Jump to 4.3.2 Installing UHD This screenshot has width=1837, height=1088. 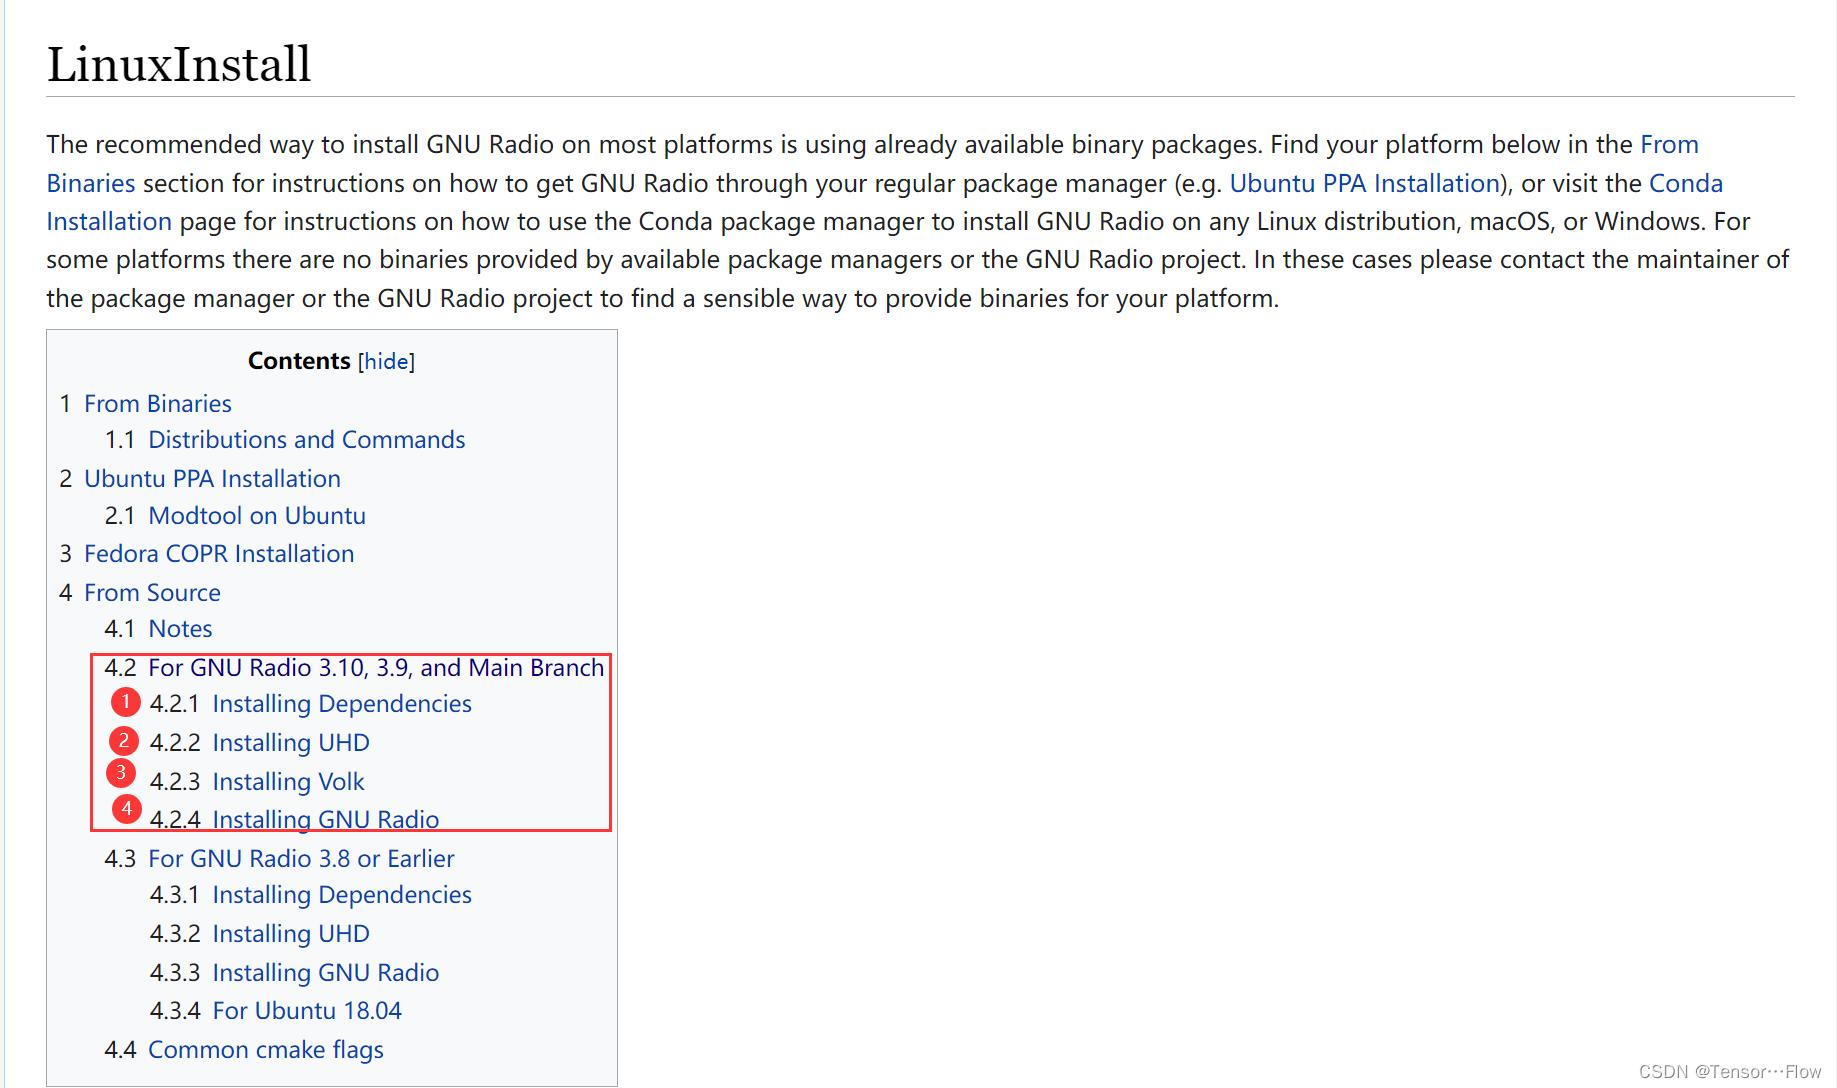[x=291, y=934]
